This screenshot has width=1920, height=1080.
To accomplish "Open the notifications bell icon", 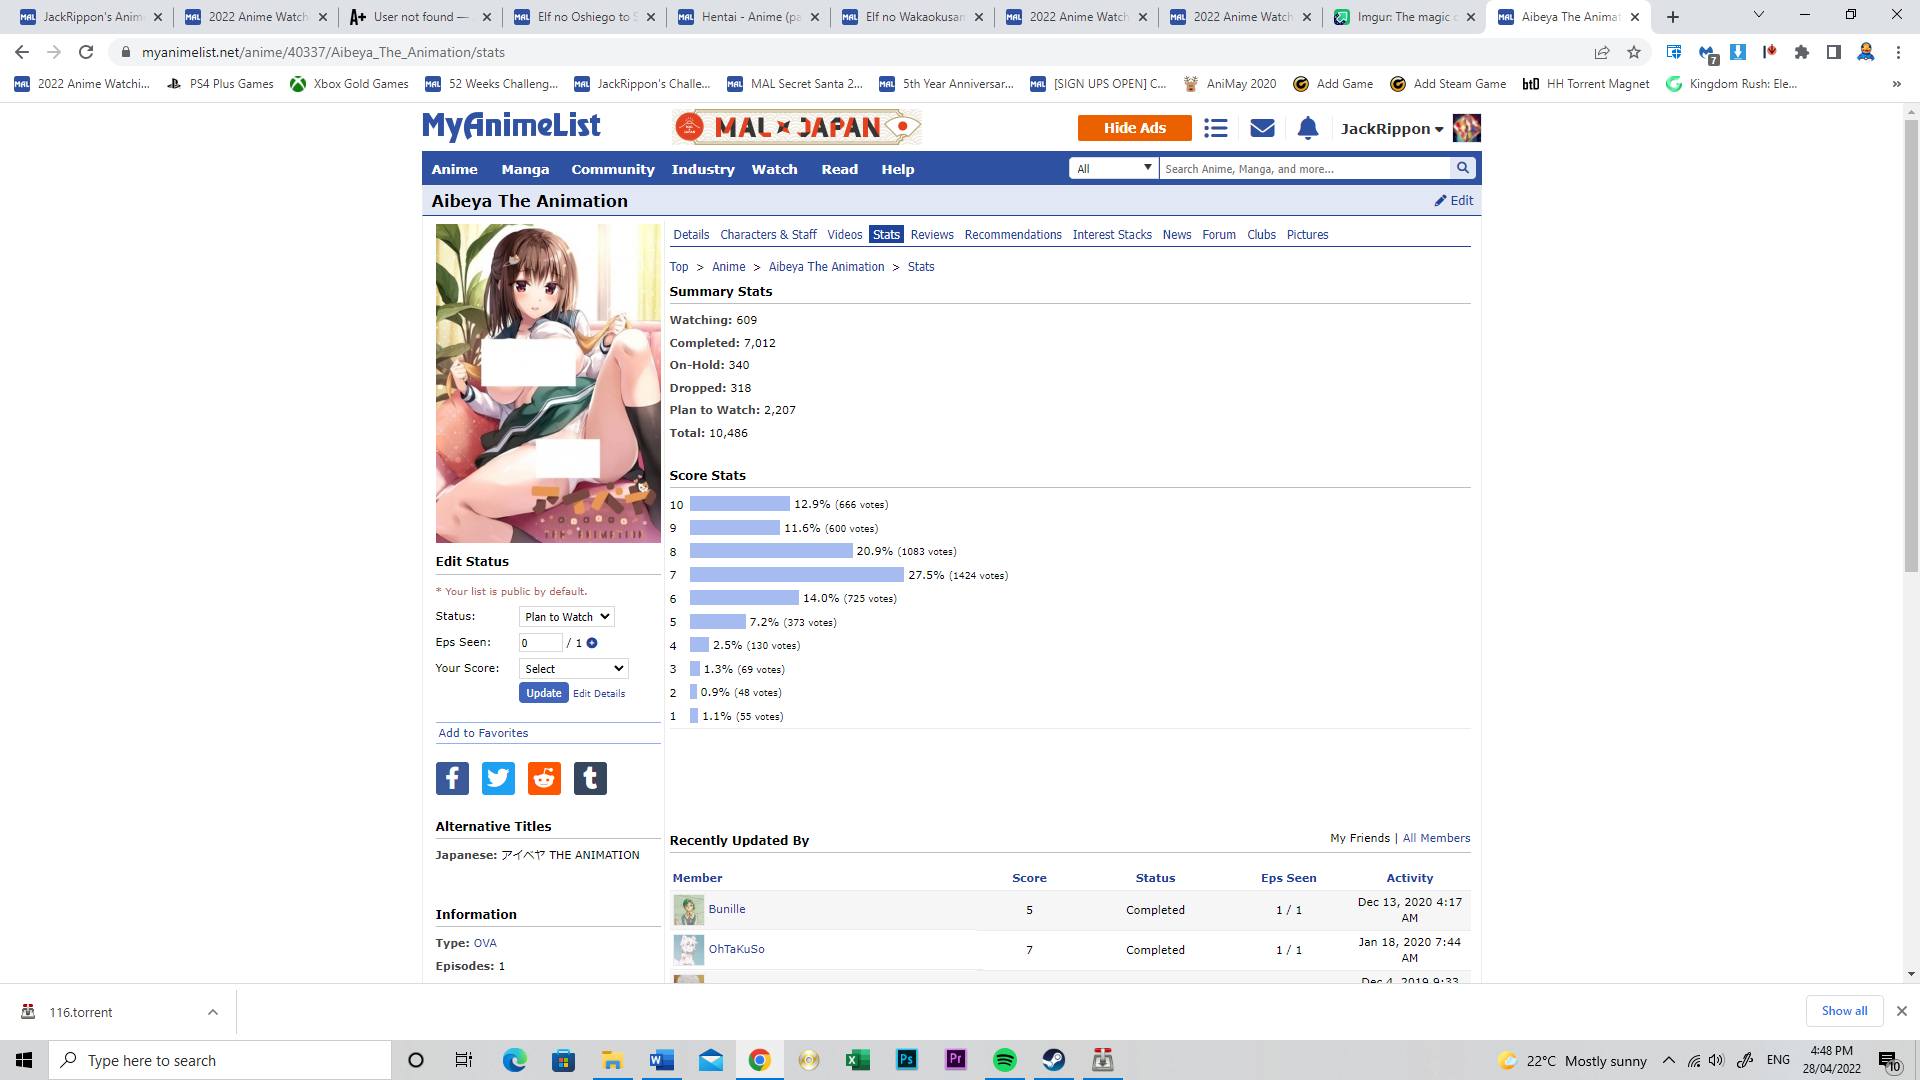I will coord(1307,128).
